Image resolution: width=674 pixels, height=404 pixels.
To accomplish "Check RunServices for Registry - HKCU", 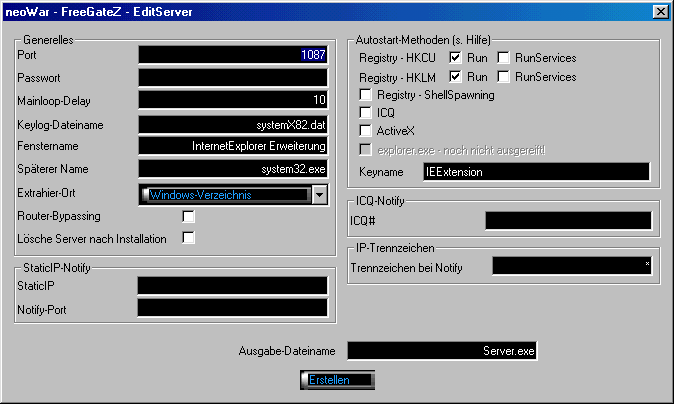I will coord(504,58).
